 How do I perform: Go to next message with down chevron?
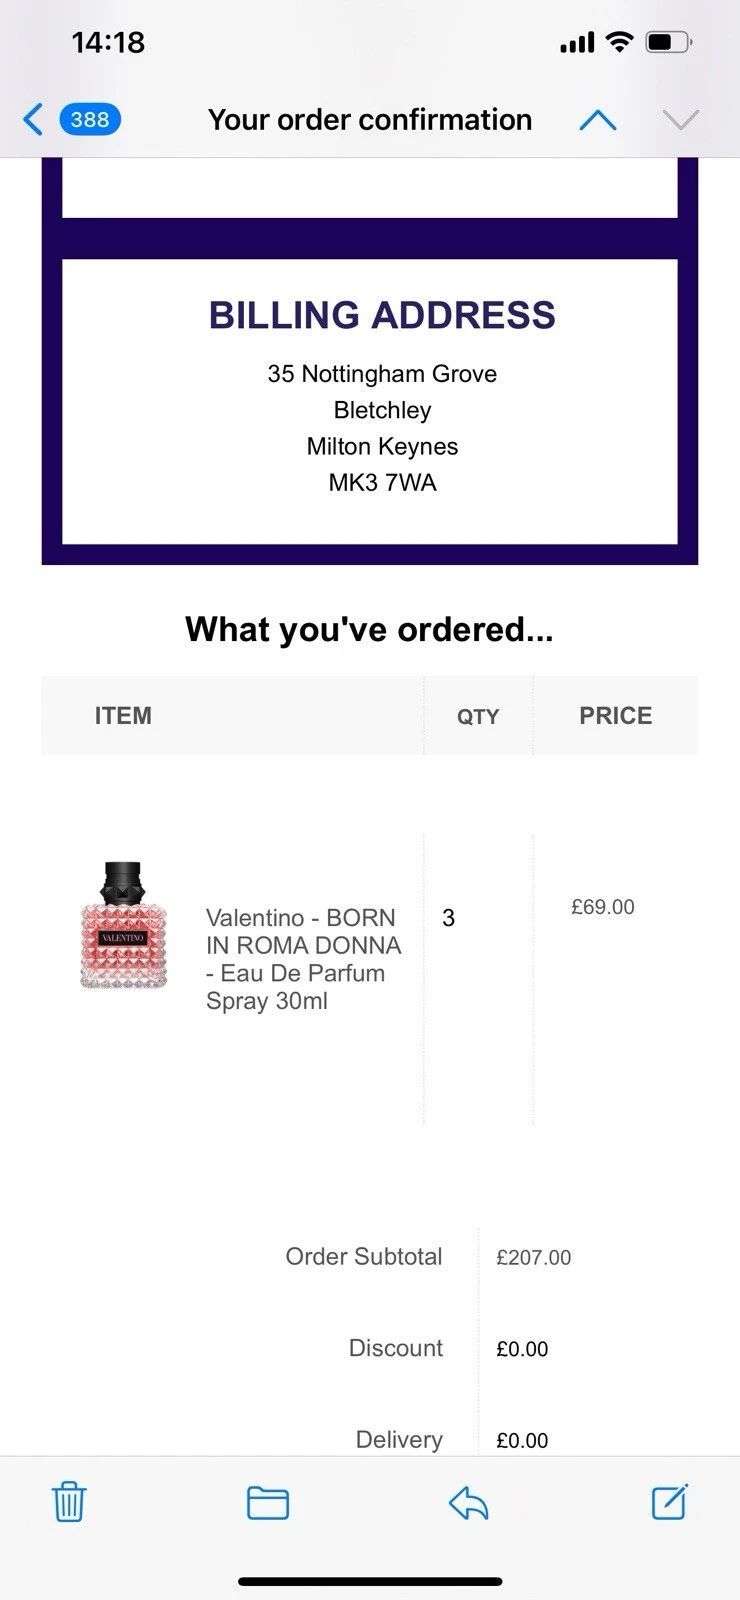coord(680,121)
